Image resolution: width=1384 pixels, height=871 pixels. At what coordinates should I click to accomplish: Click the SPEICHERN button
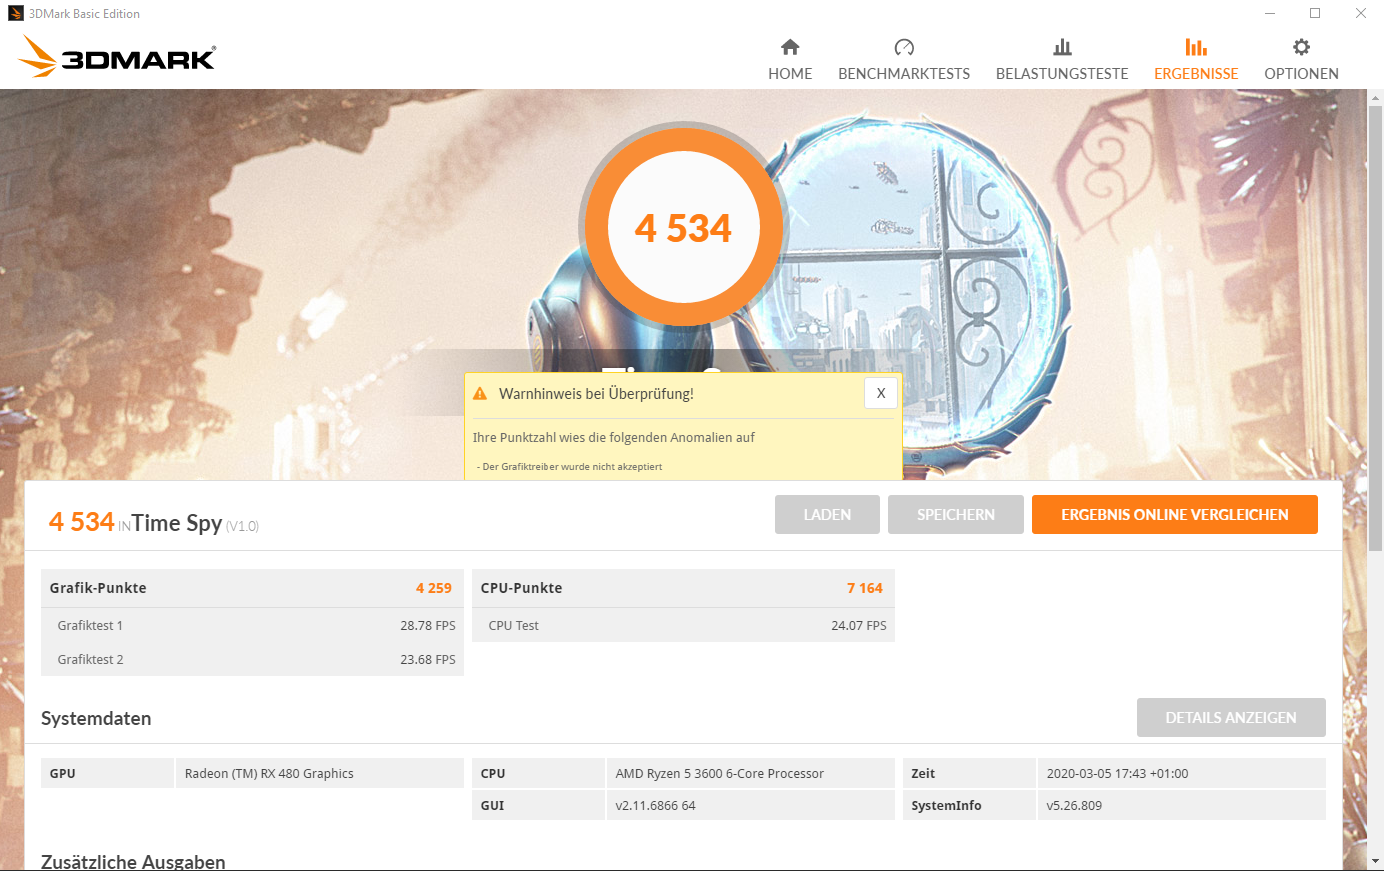coord(956,514)
